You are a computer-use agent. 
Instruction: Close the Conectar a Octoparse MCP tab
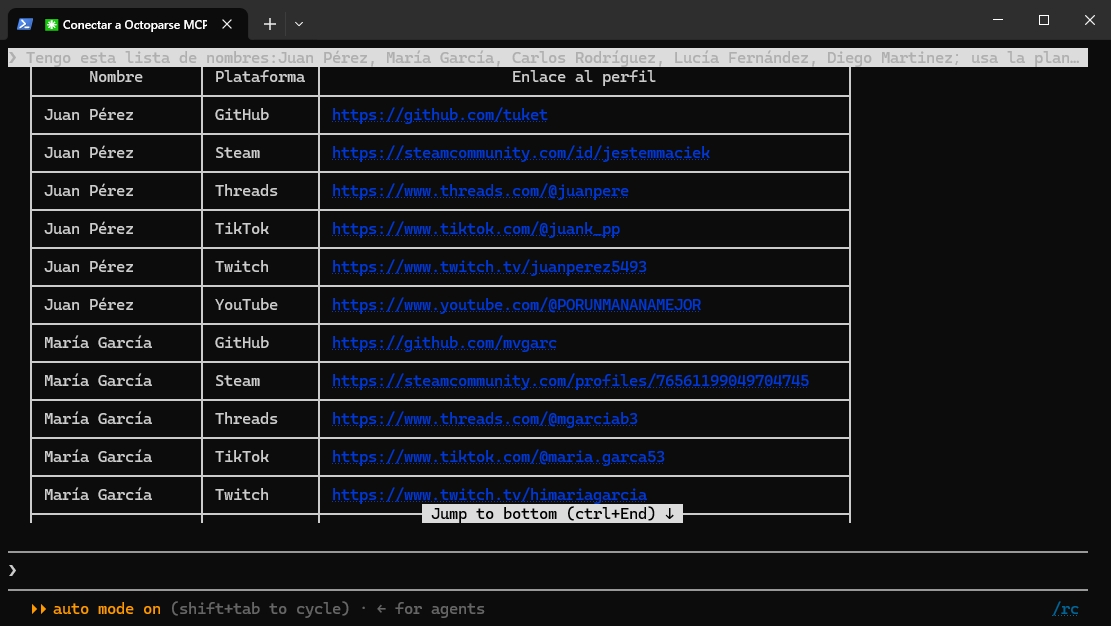(227, 24)
